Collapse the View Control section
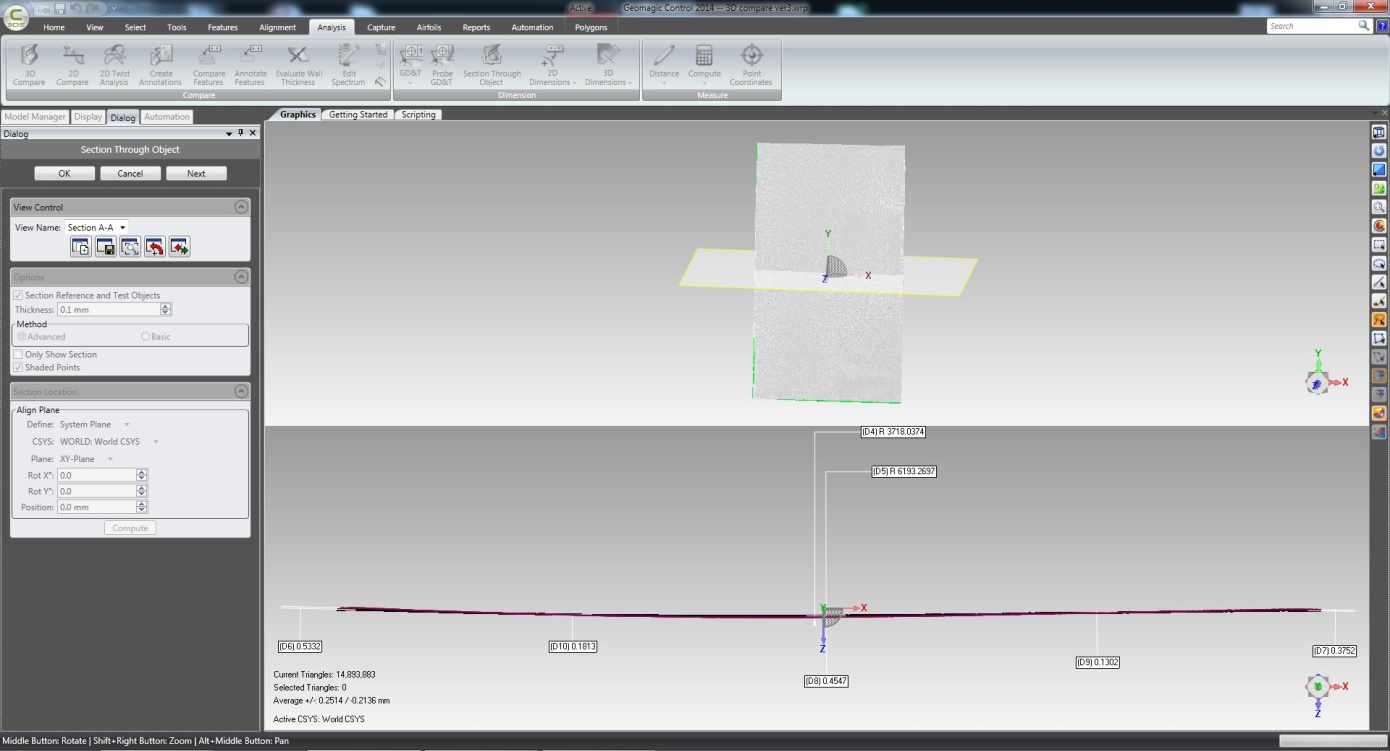This screenshot has height=751, width=1390. (x=241, y=207)
